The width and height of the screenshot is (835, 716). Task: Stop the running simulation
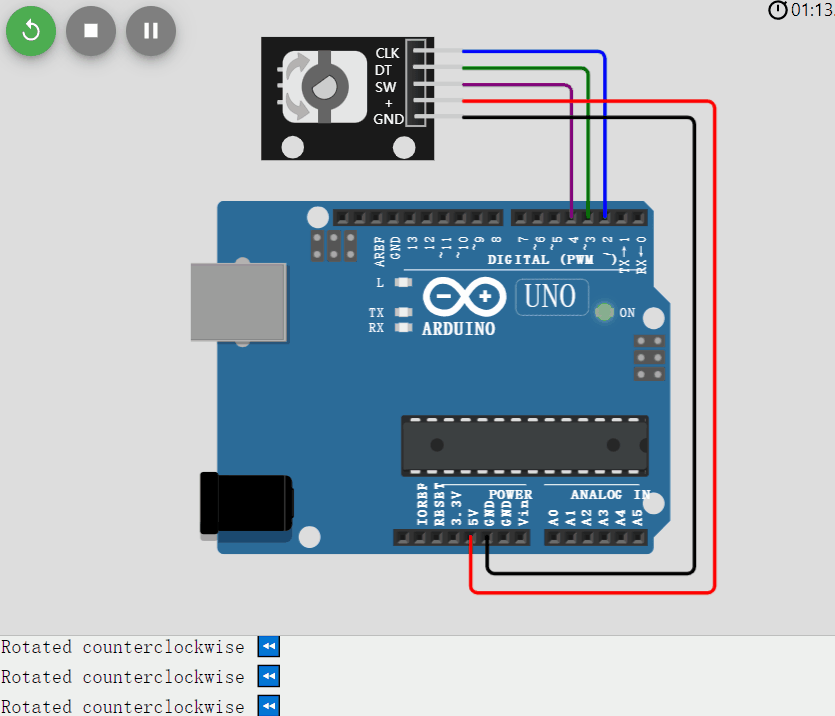pos(91,31)
